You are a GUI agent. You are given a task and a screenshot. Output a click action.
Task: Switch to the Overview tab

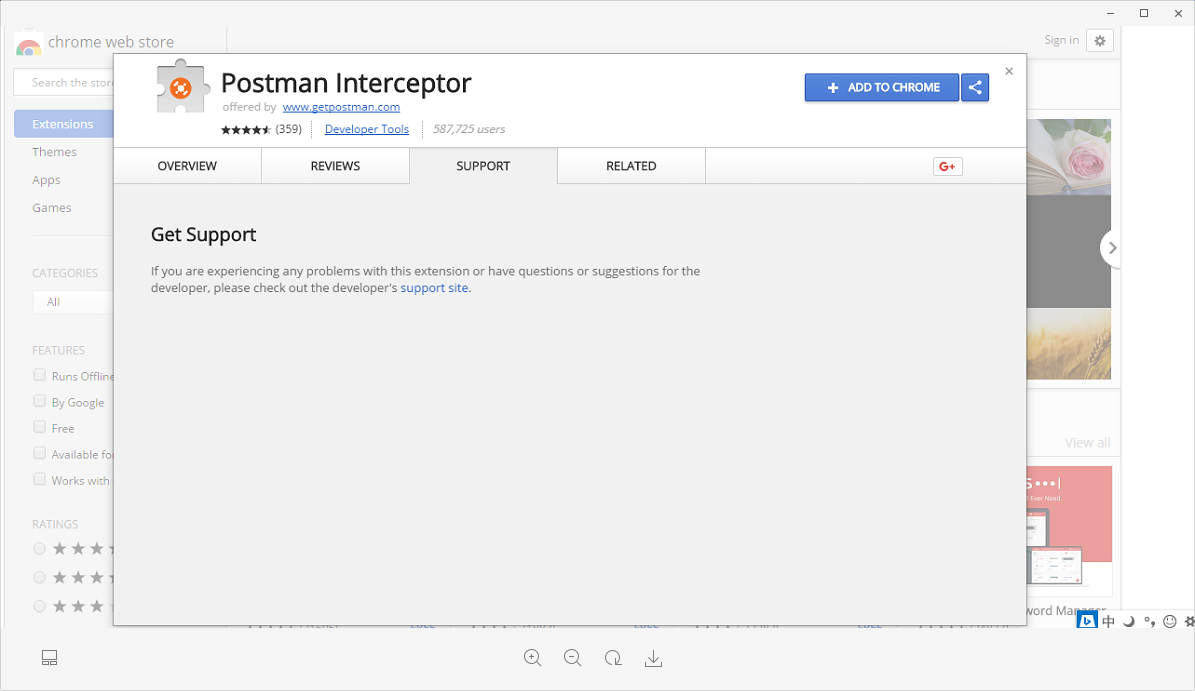coord(187,166)
